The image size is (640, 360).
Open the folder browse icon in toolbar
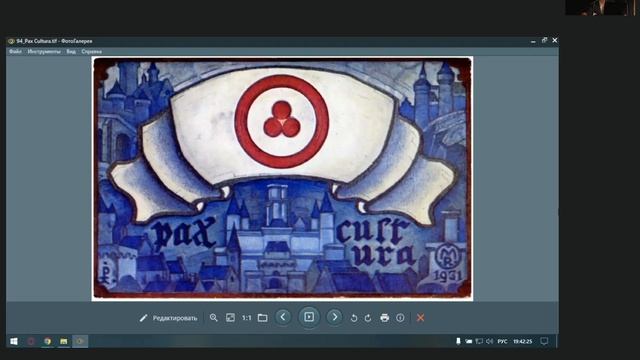pyautogui.click(x=263, y=318)
